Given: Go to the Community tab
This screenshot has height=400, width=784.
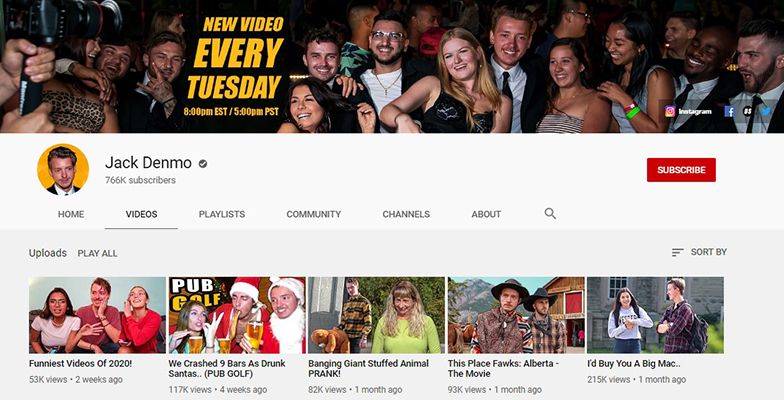Looking at the screenshot, I should point(313,214).
